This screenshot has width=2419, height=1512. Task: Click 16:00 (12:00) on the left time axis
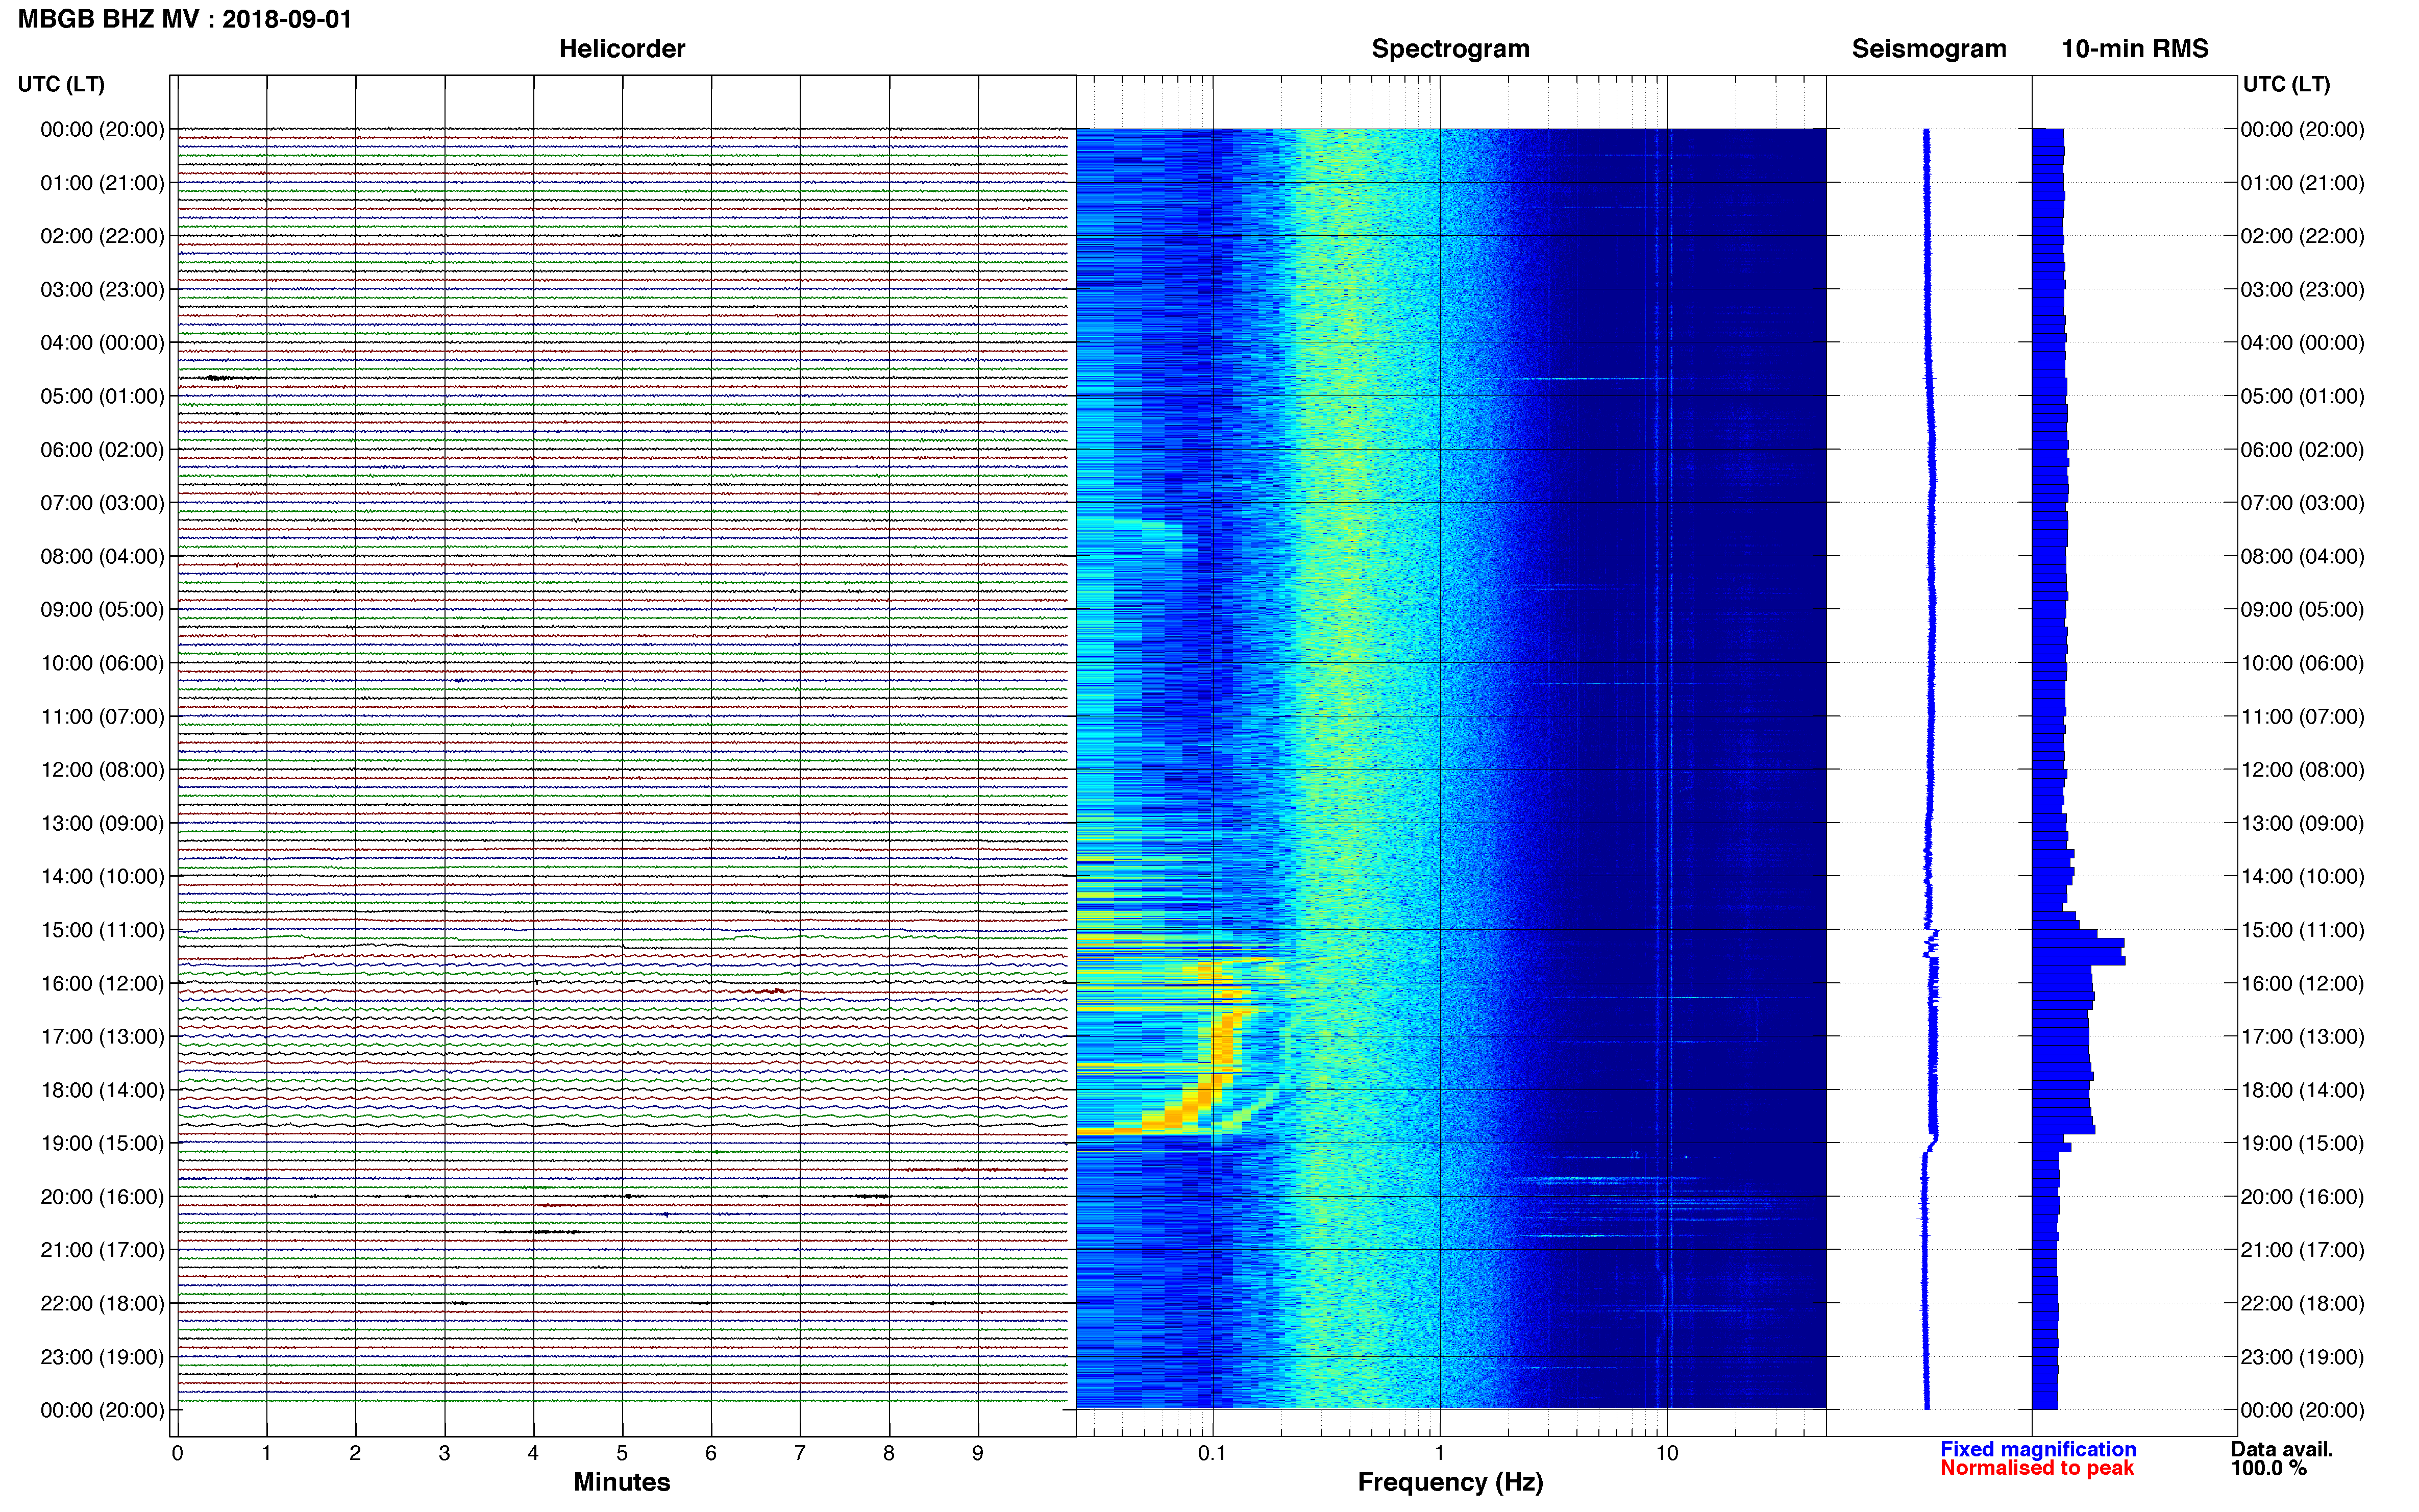click(x=102, y=983)
